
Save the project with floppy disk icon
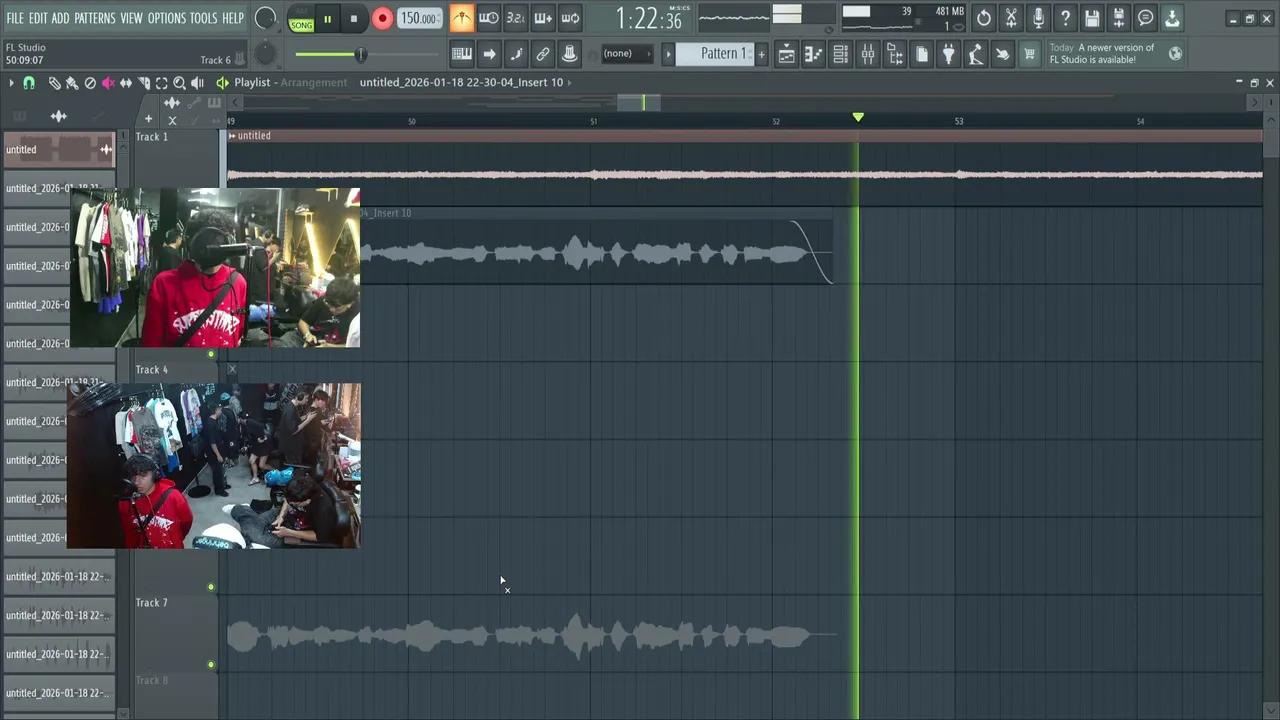1092,18
